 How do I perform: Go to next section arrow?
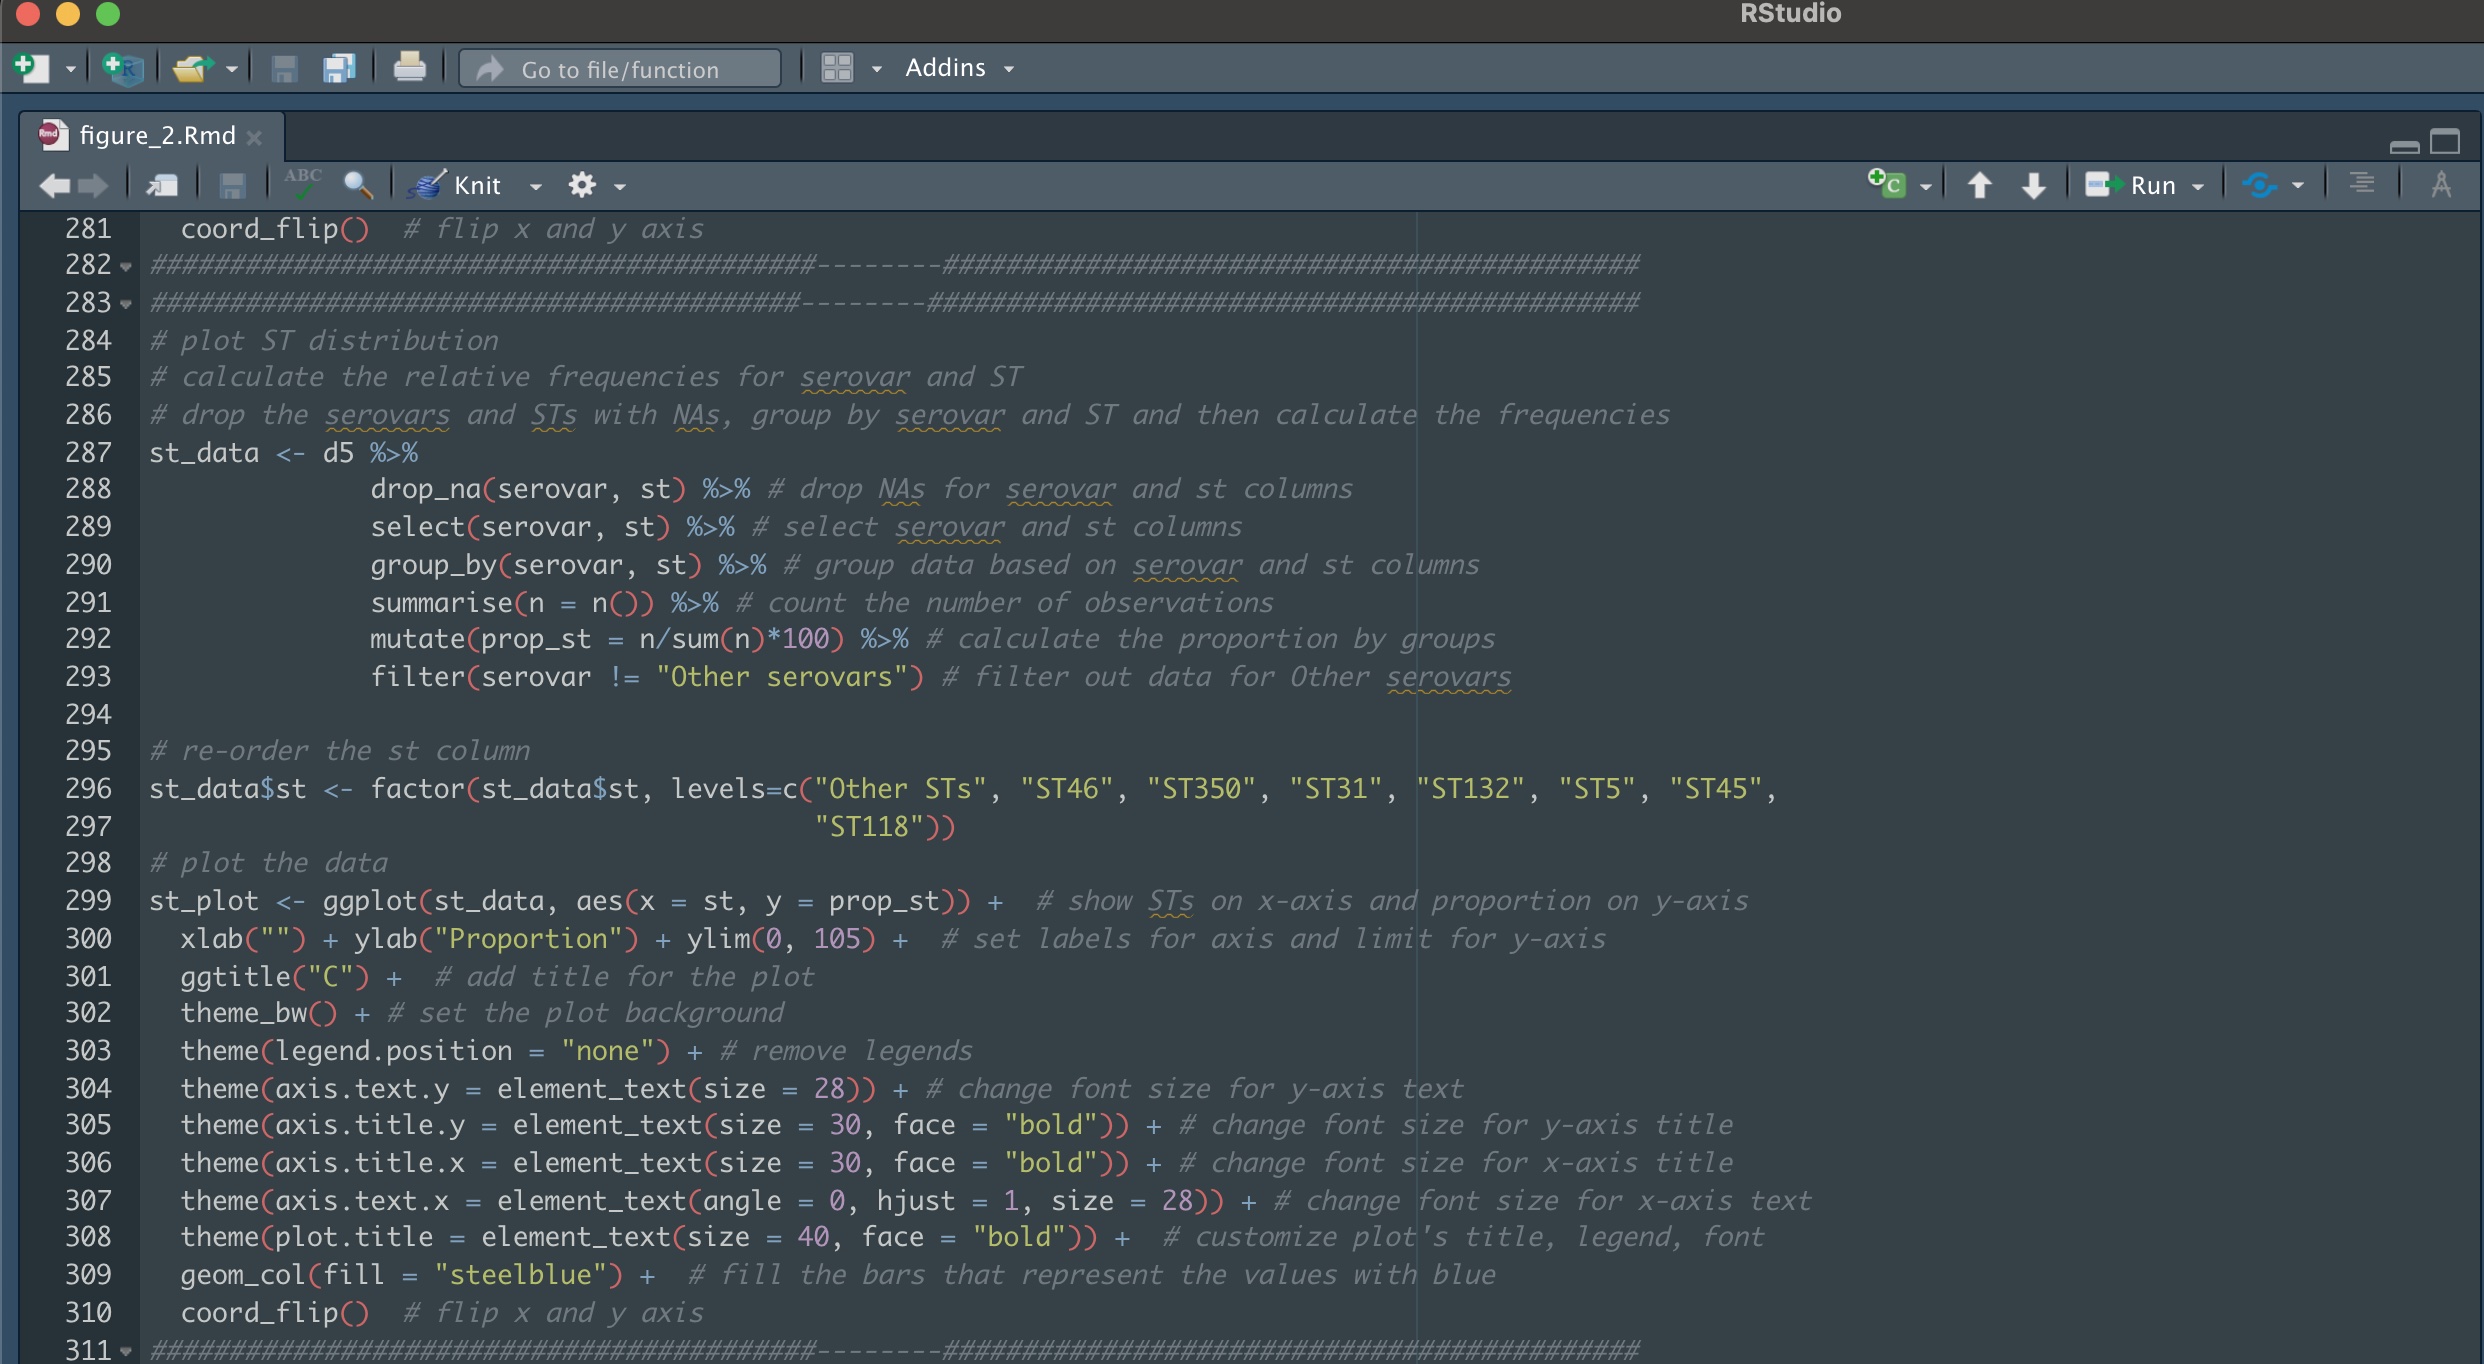point(2033,185)
